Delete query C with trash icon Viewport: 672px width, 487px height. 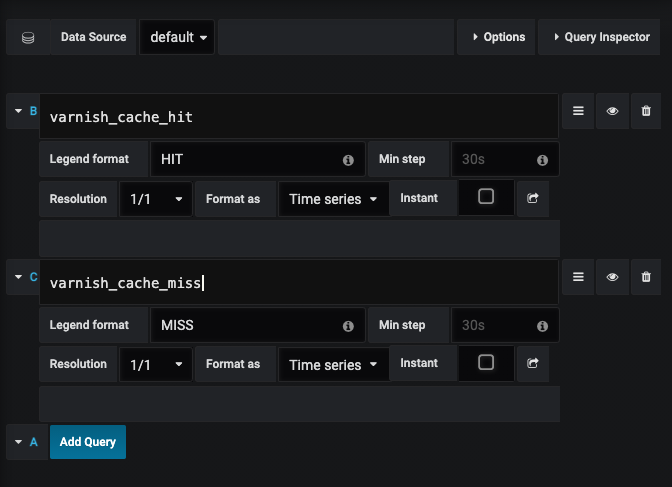[x=646, y=277]
